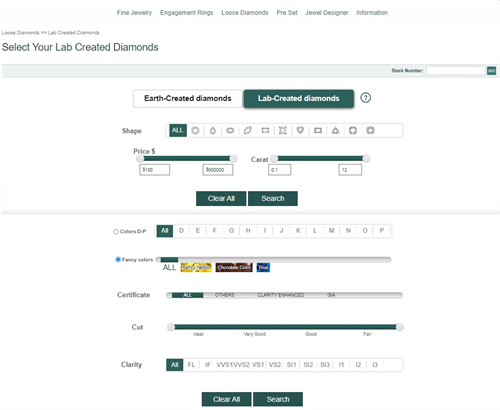Choose the triangle diamond shape icon
This screenshot has width=500, height=410.
tap(335, 130)
